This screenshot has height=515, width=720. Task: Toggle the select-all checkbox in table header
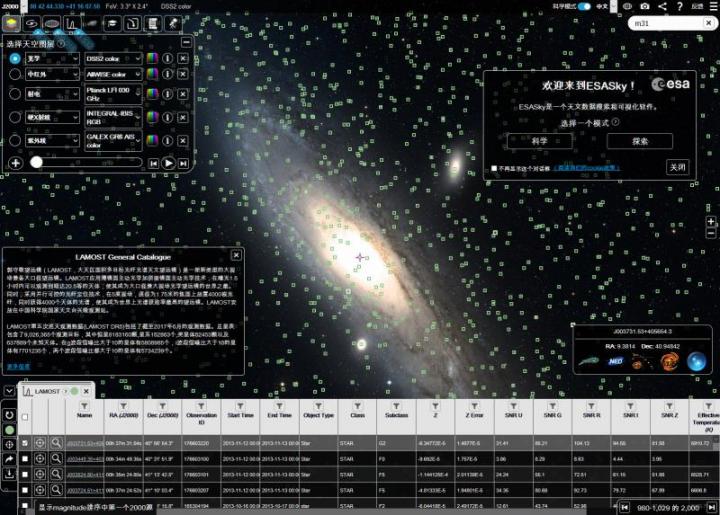[25, 417]
